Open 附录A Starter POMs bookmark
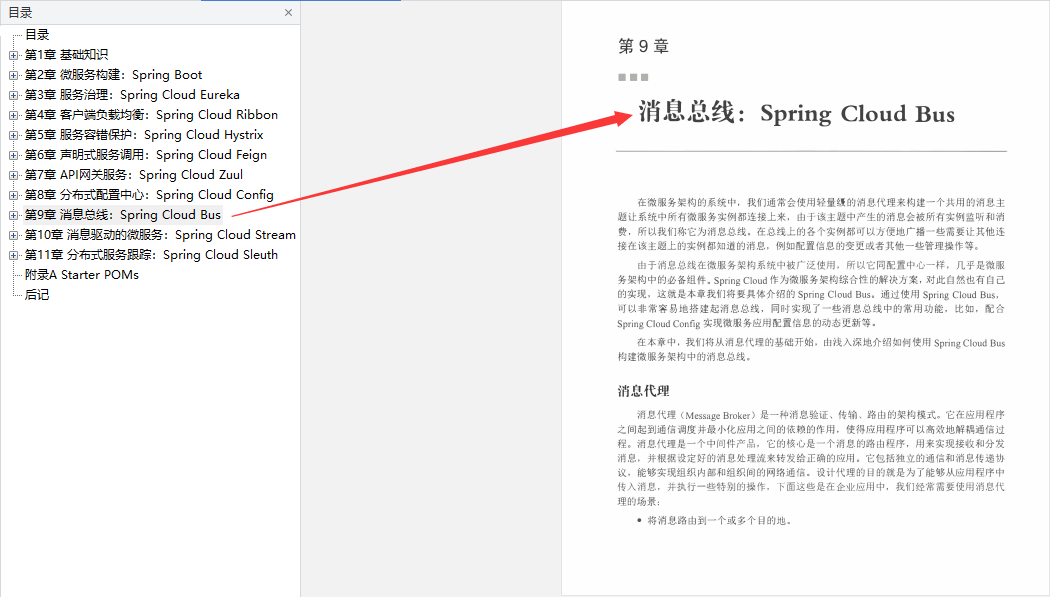Viewport: 1050px width, 597px height. [x=82, y=275]
